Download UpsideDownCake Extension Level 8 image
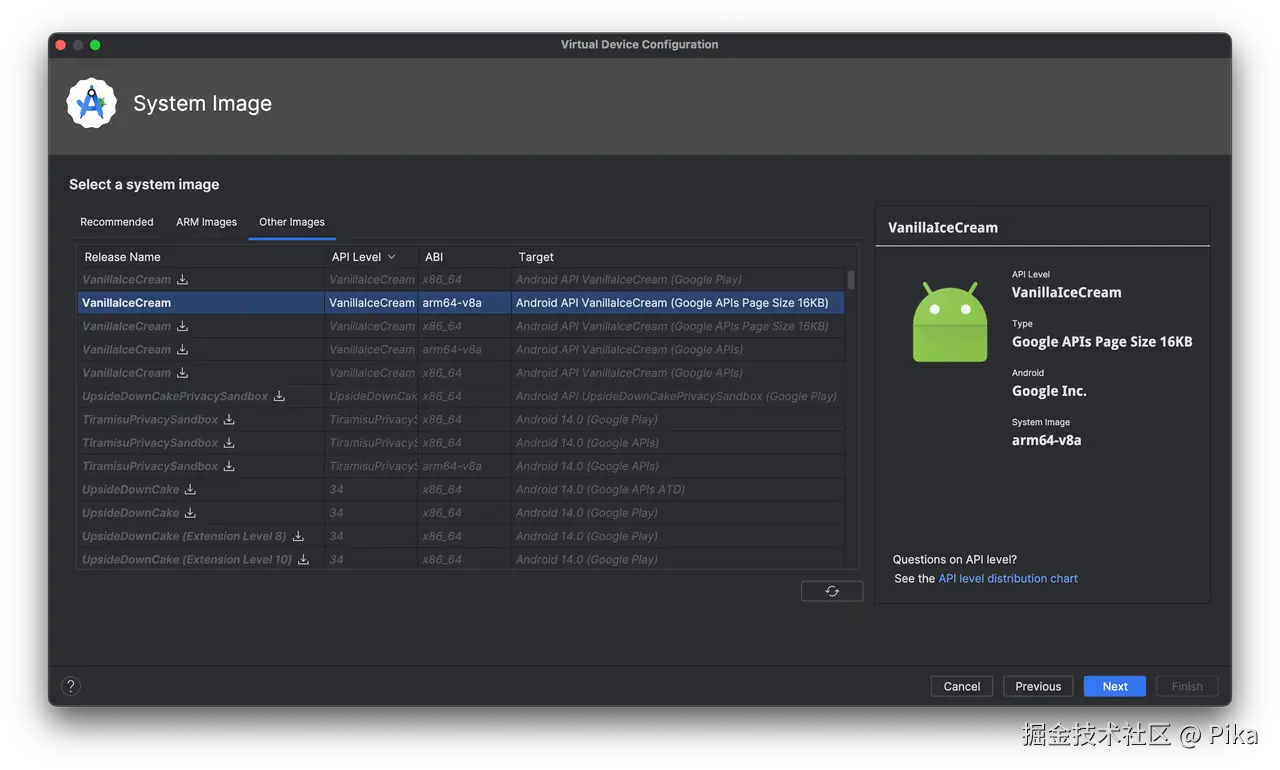The width and height of the screenshot is (1280, 770). (x=298, y=536)
